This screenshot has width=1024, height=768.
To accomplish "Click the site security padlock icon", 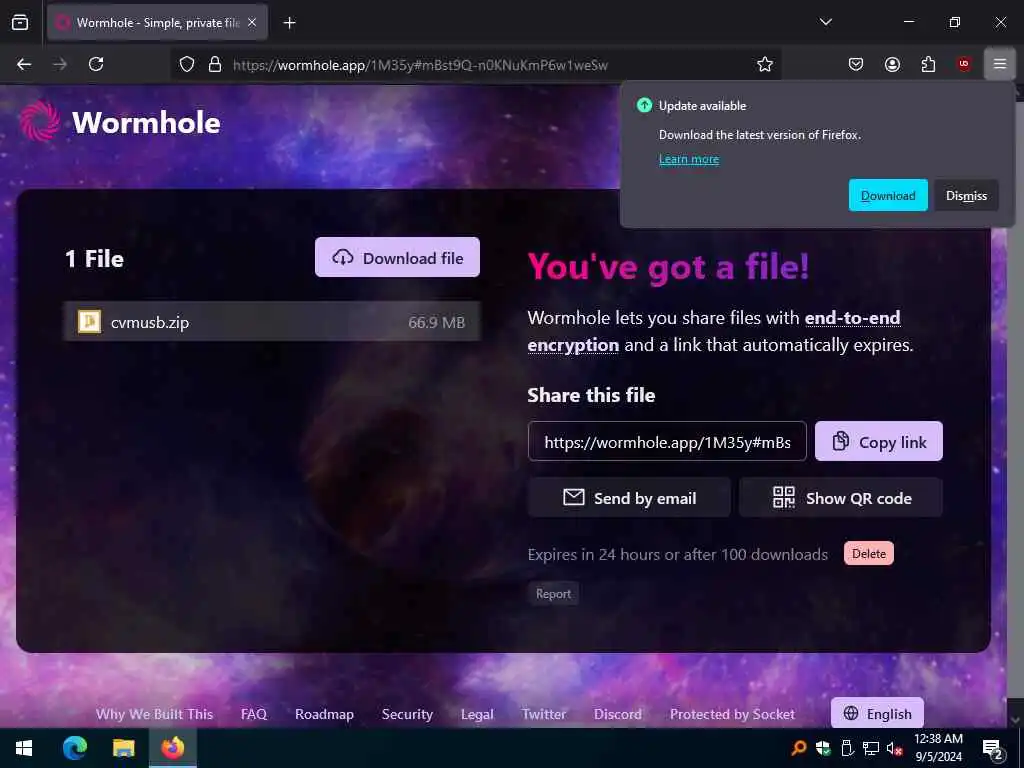I will click(x=215, y=64).
